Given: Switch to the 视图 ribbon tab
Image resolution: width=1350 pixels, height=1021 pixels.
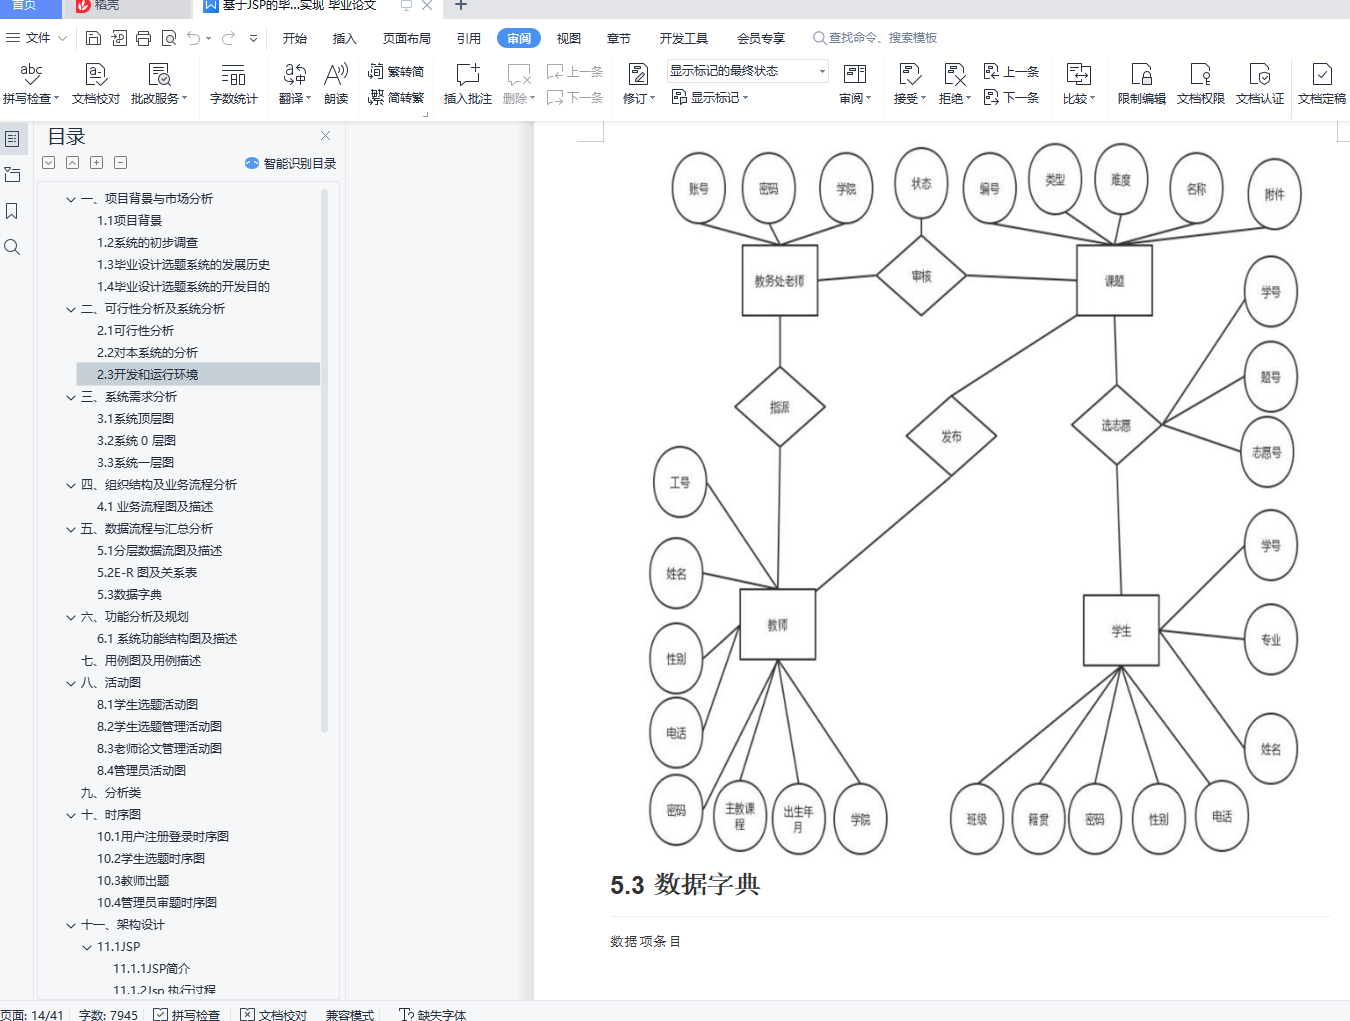Looking at the screenshot, I should [x=569, y=38].
